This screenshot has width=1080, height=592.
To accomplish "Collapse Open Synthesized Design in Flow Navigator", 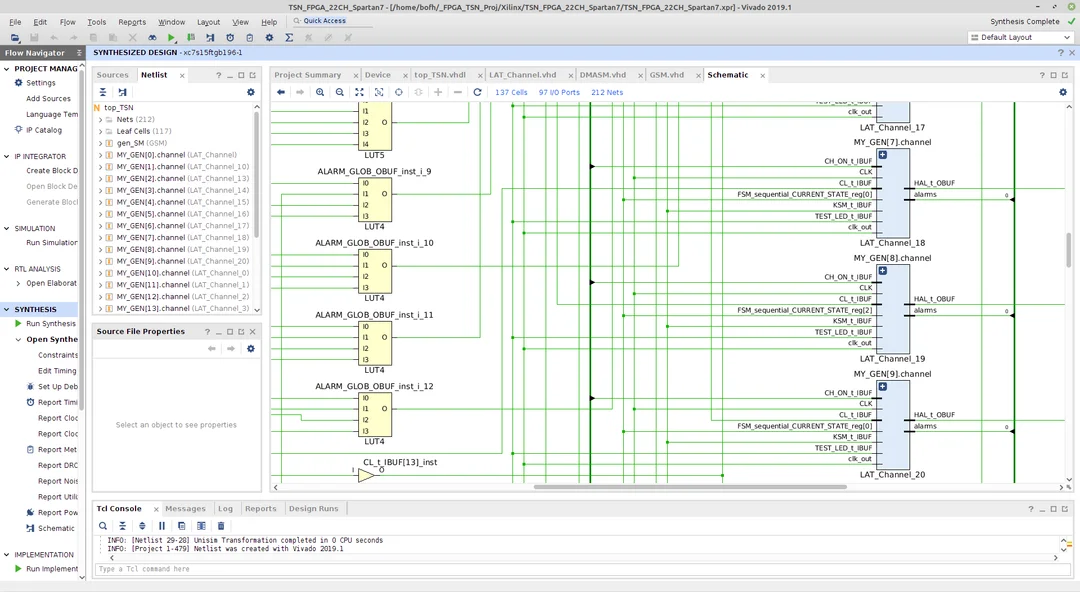I will coord(19,340).
